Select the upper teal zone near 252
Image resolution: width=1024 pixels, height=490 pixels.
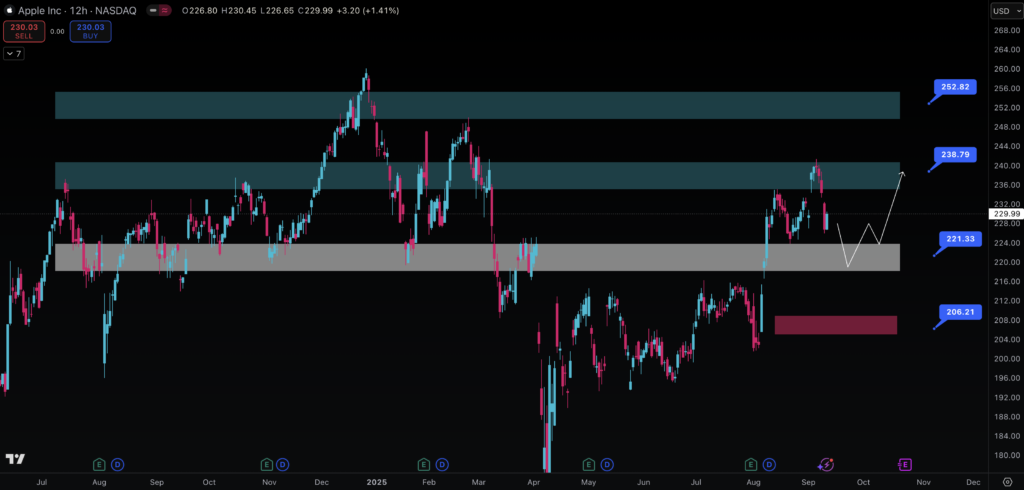click(x=477, y=105)
